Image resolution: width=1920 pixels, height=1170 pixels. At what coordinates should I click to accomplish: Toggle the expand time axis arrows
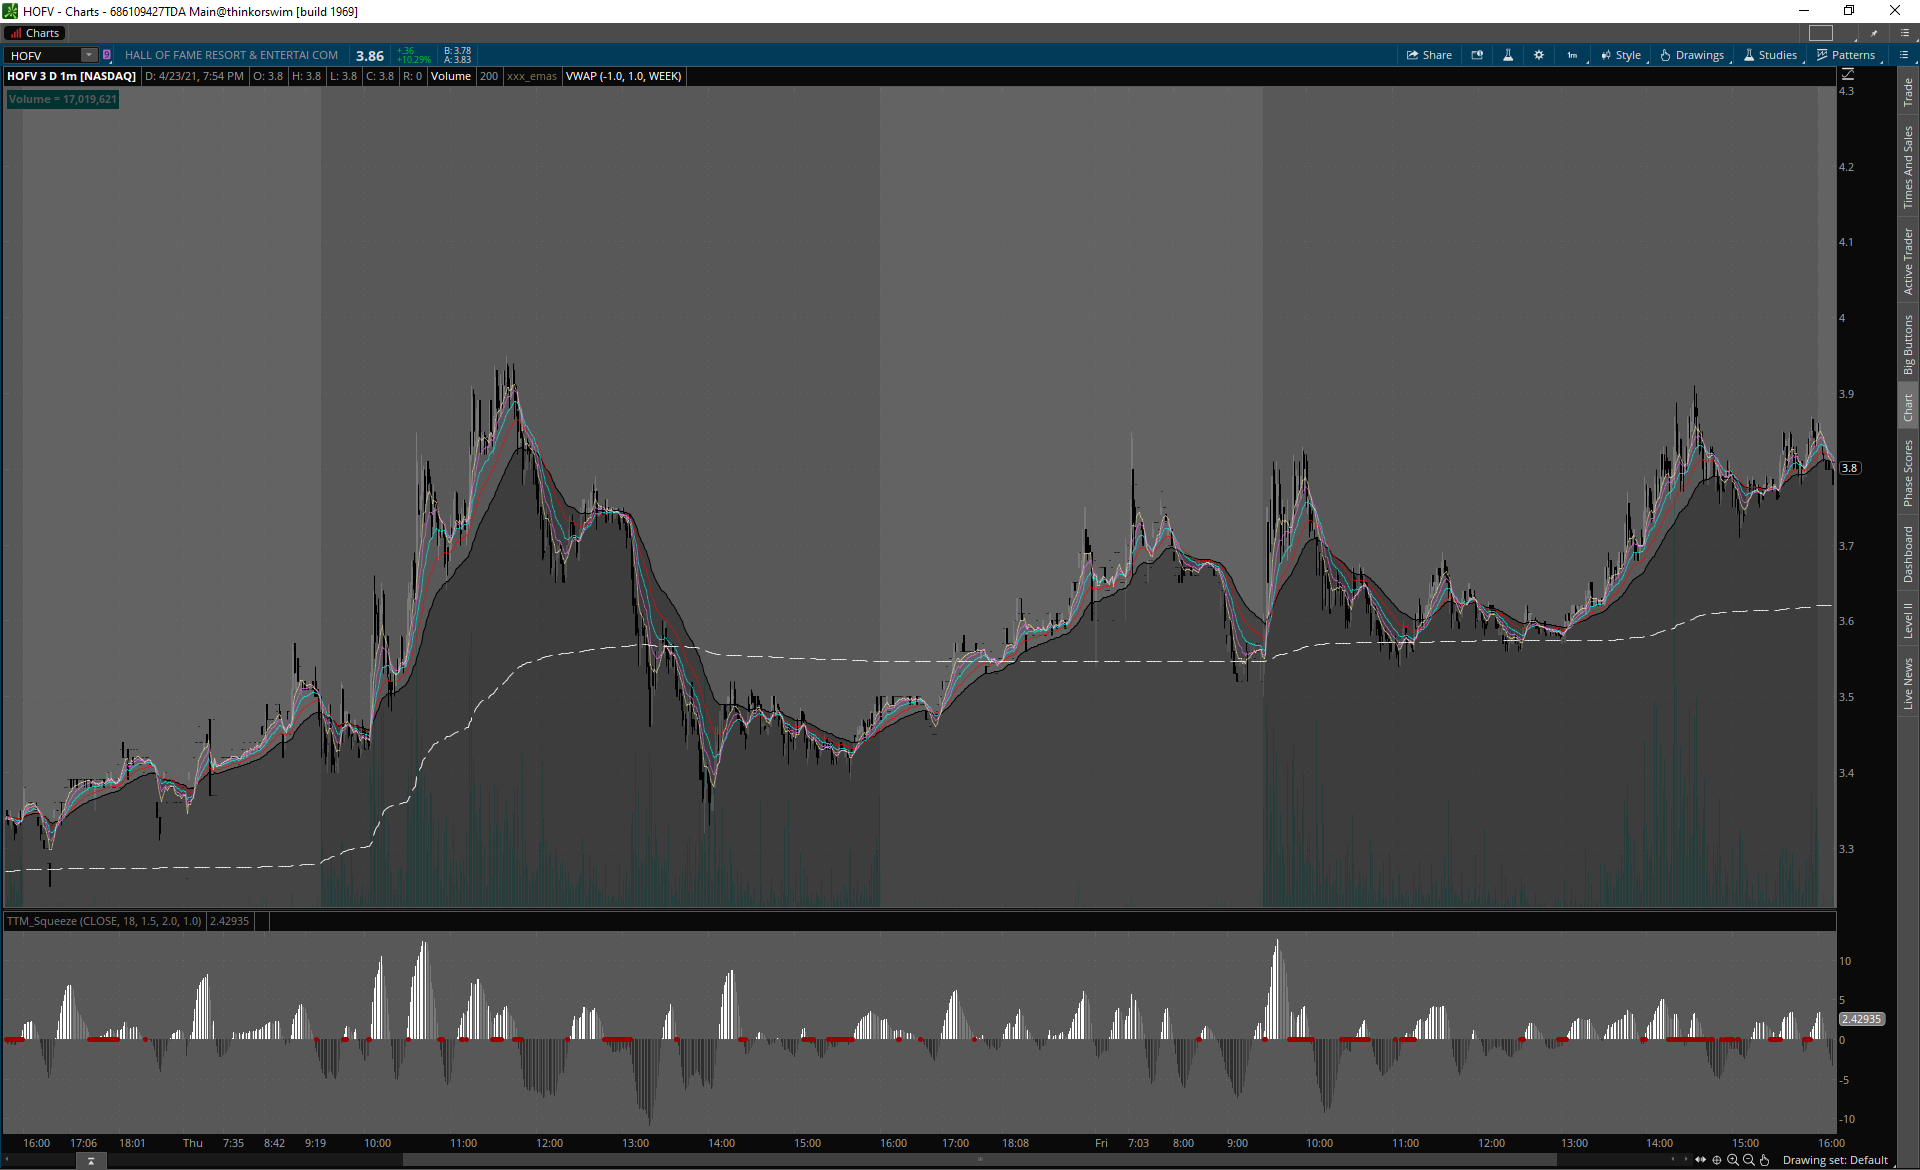(x=1700, y=1160)
